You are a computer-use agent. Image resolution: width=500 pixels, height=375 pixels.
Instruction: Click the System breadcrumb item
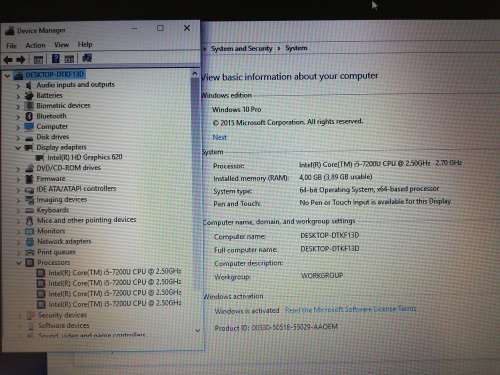296,48
